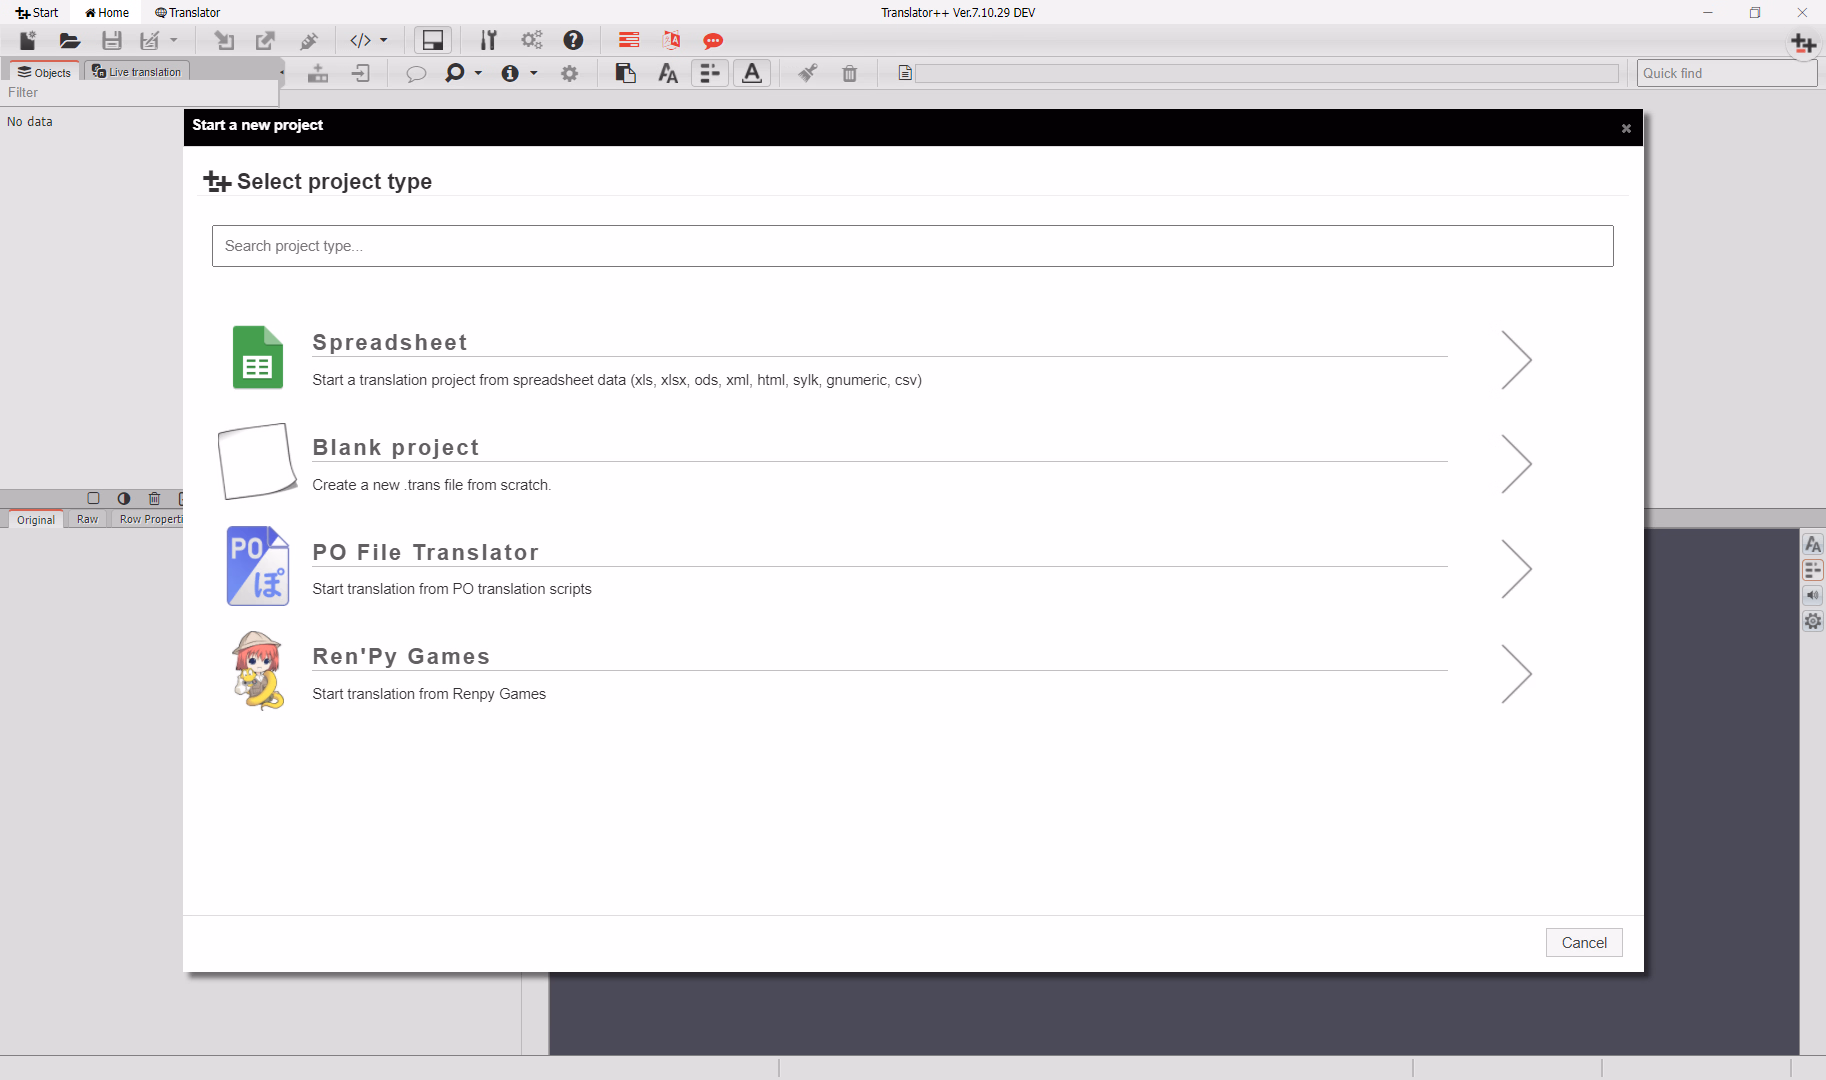Expand the code brackets dropdown arrow
1826x1080 pixels.
[384, 41]
